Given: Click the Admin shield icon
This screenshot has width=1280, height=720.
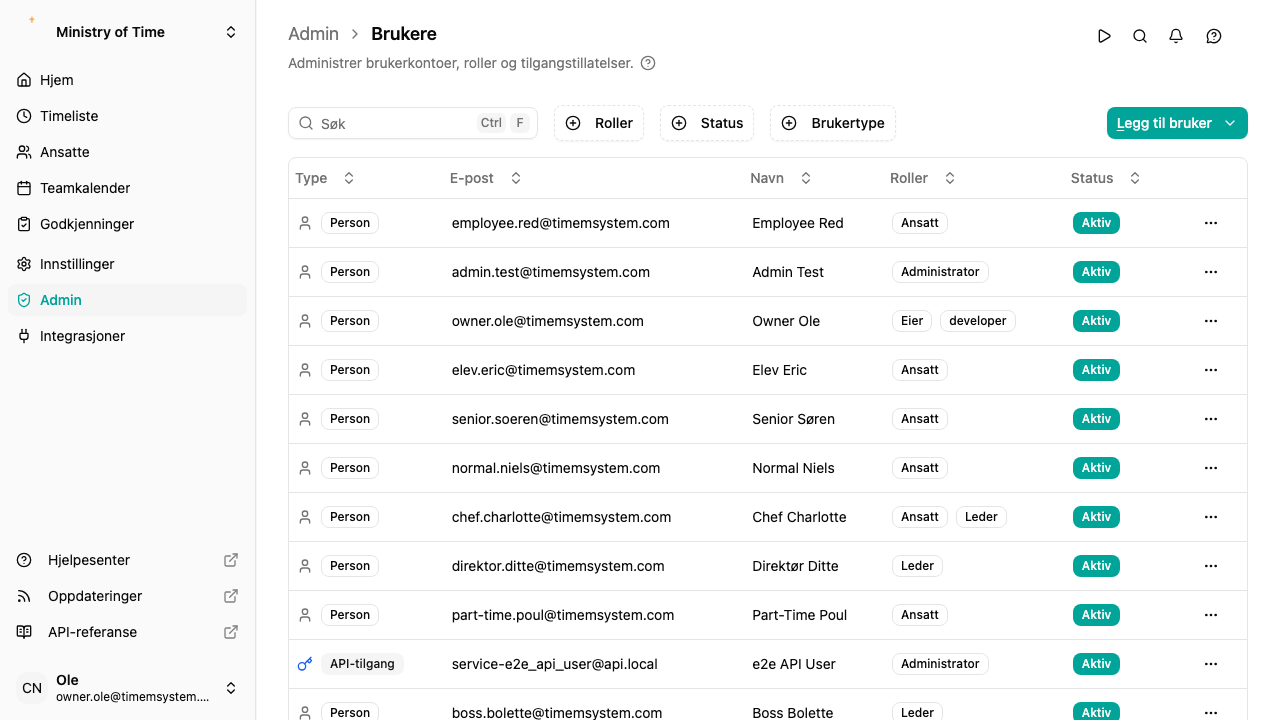Looking at the screenshot, I should point(24,300).
